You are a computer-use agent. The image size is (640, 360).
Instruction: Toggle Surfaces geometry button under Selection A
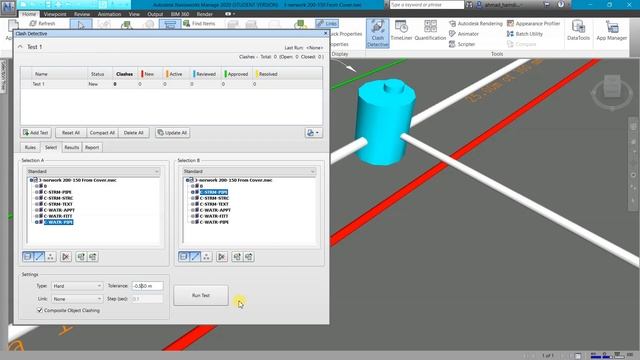coord(28,257)
